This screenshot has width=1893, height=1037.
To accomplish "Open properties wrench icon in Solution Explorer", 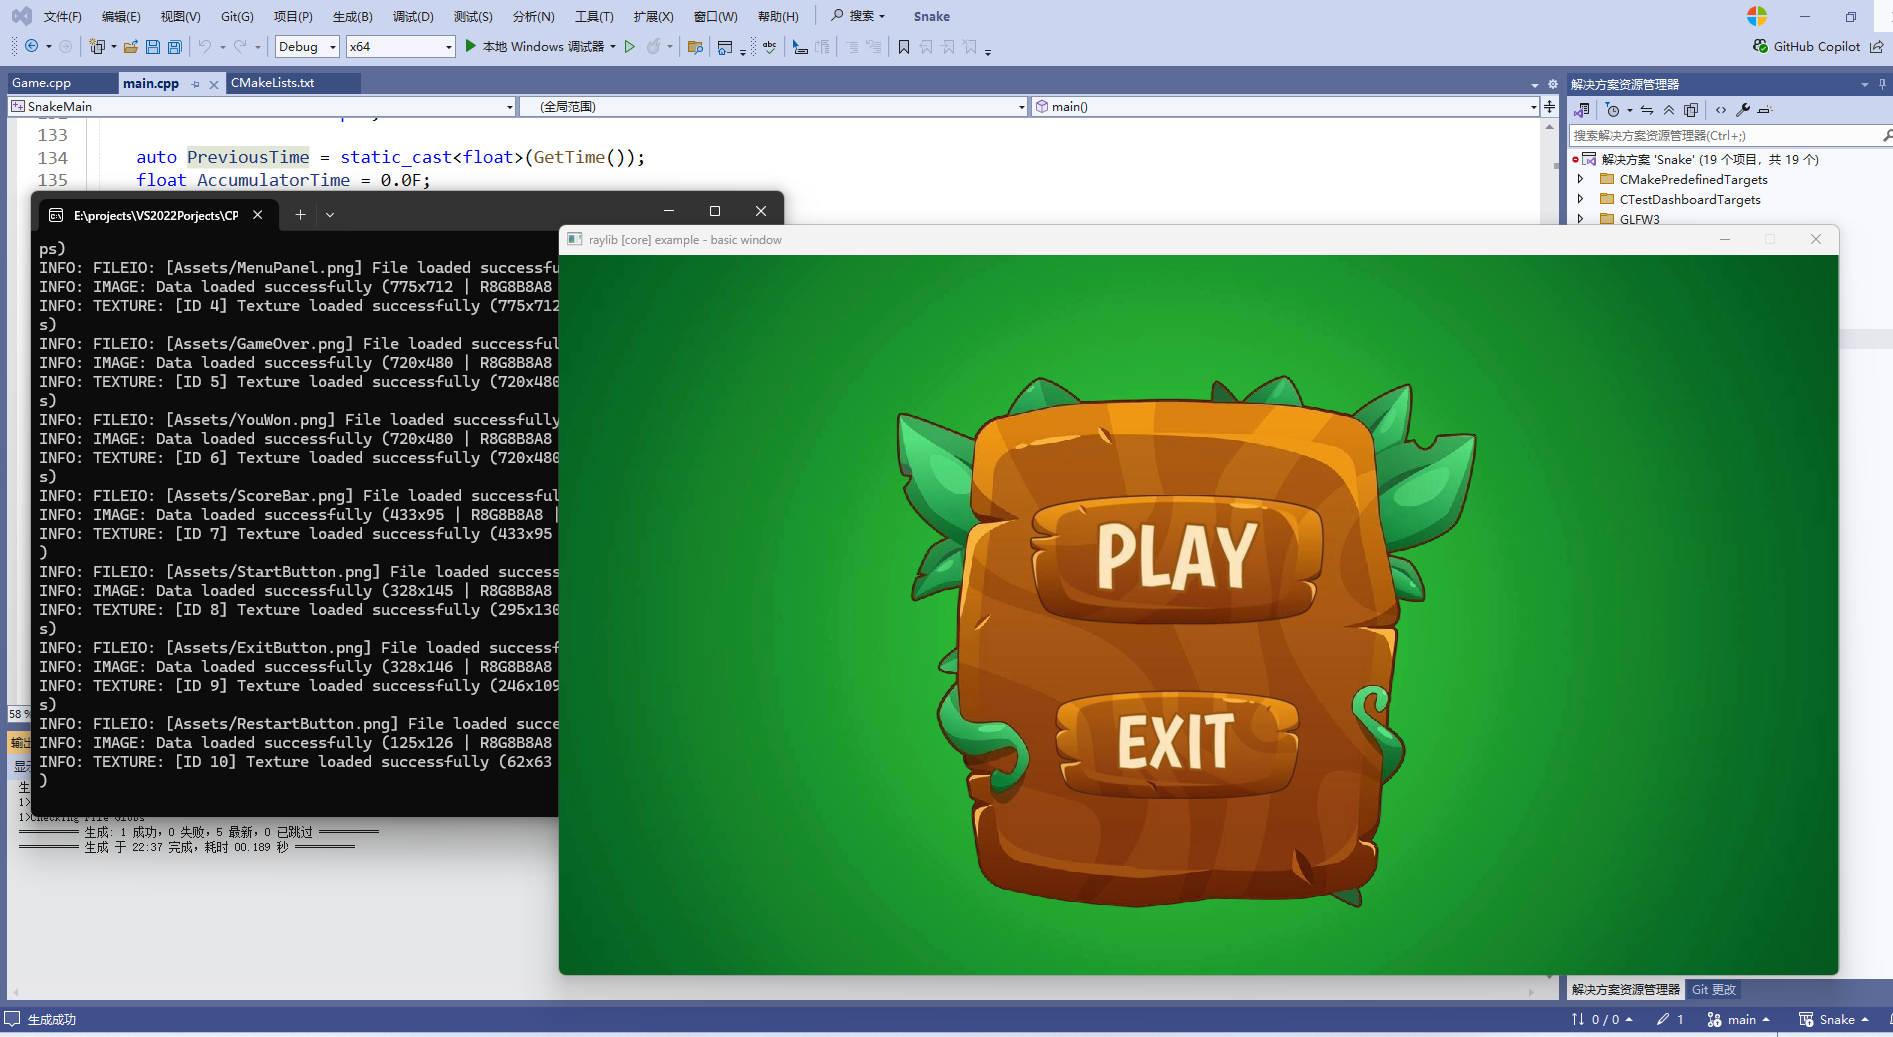I will 1743,110.
